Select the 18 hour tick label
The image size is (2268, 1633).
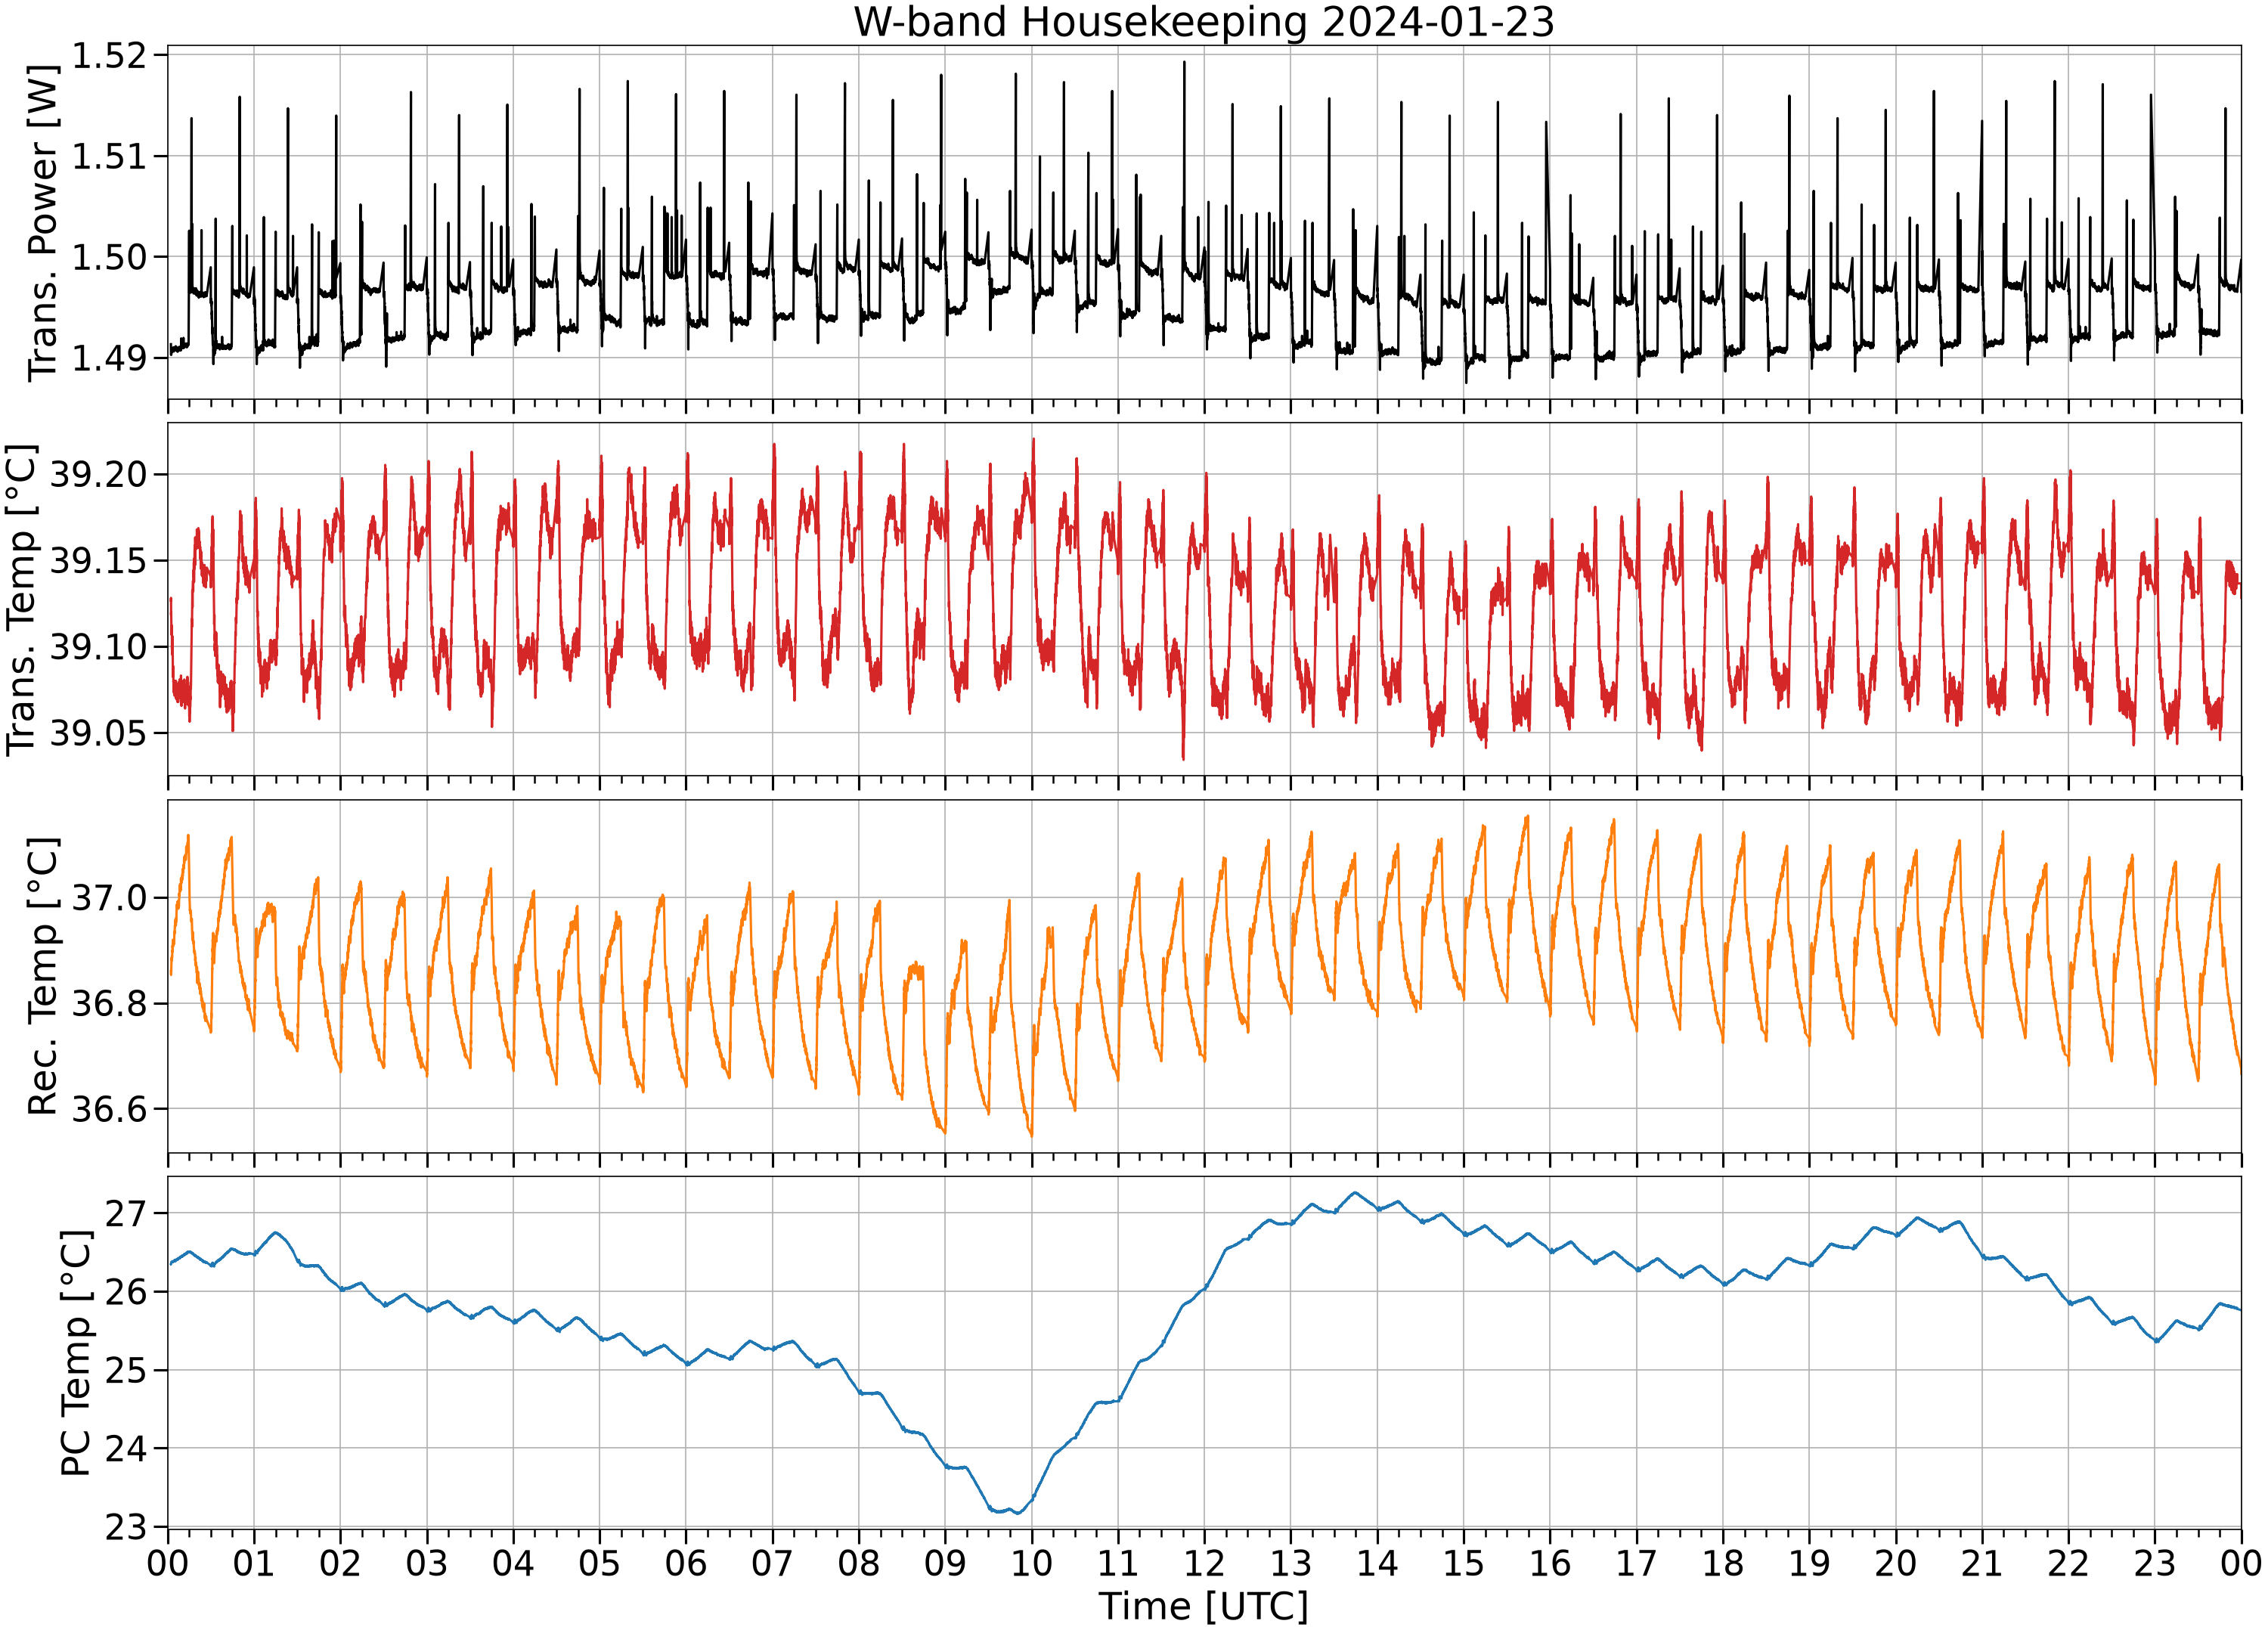coord(1723,1563)
